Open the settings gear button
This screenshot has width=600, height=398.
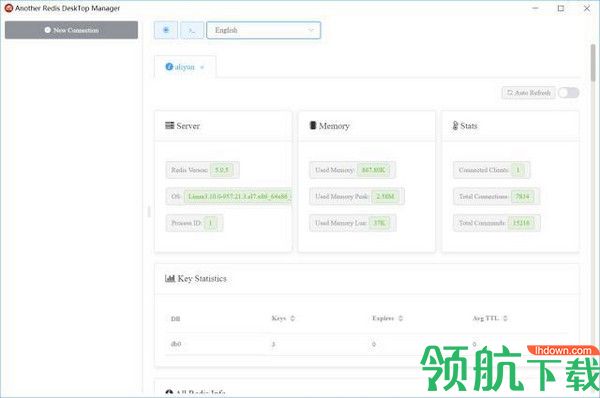166,30
